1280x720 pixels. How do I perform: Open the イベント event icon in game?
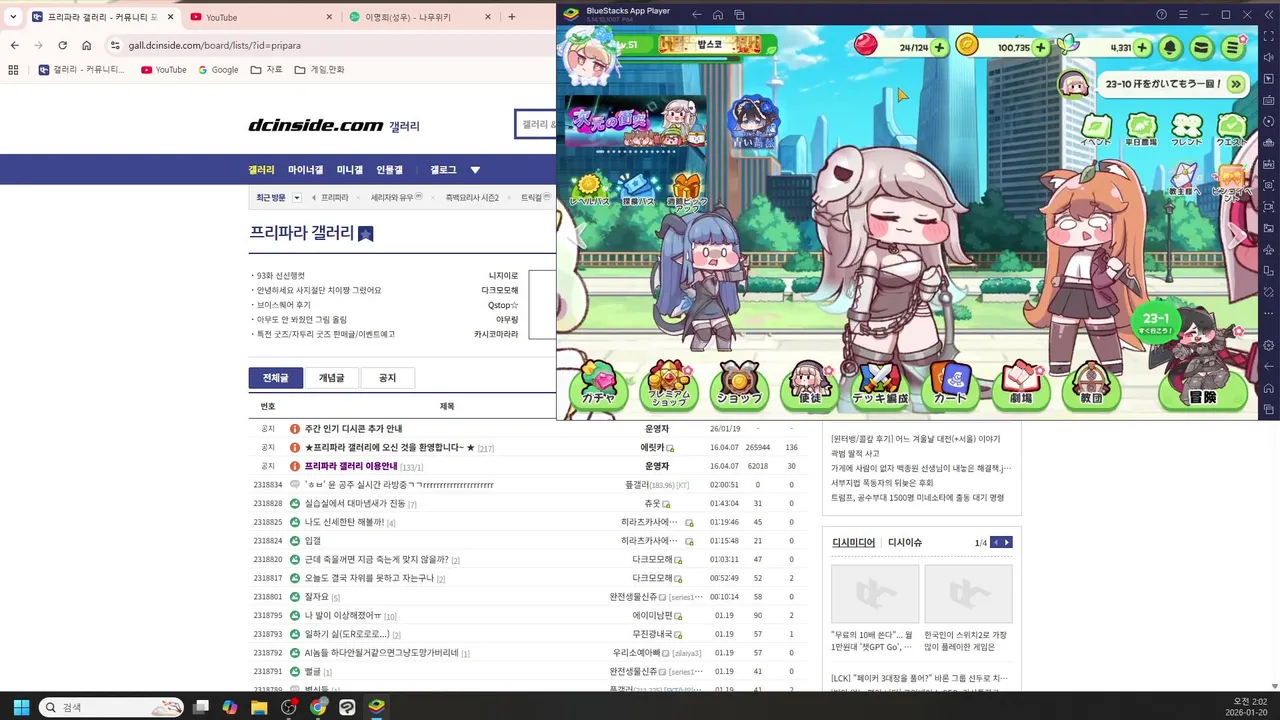(x=1096, y=131)
